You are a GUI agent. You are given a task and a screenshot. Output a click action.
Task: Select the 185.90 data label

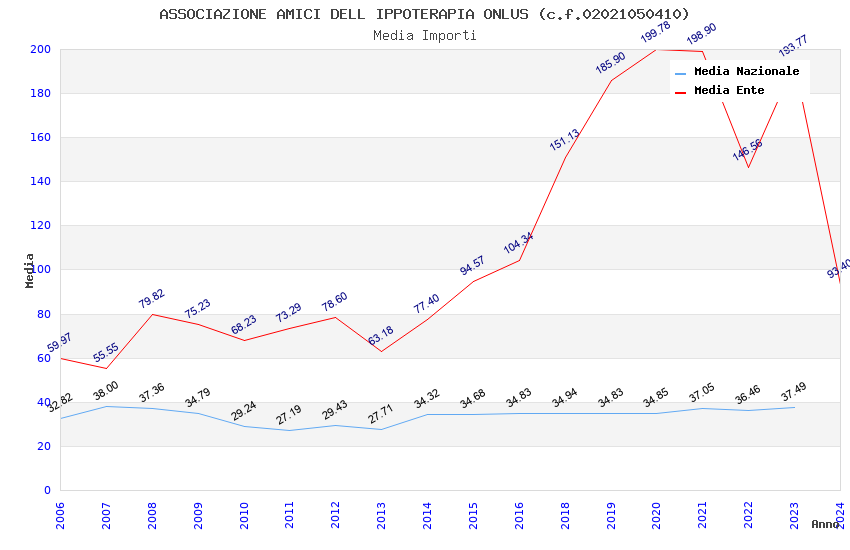coord(610,62)
